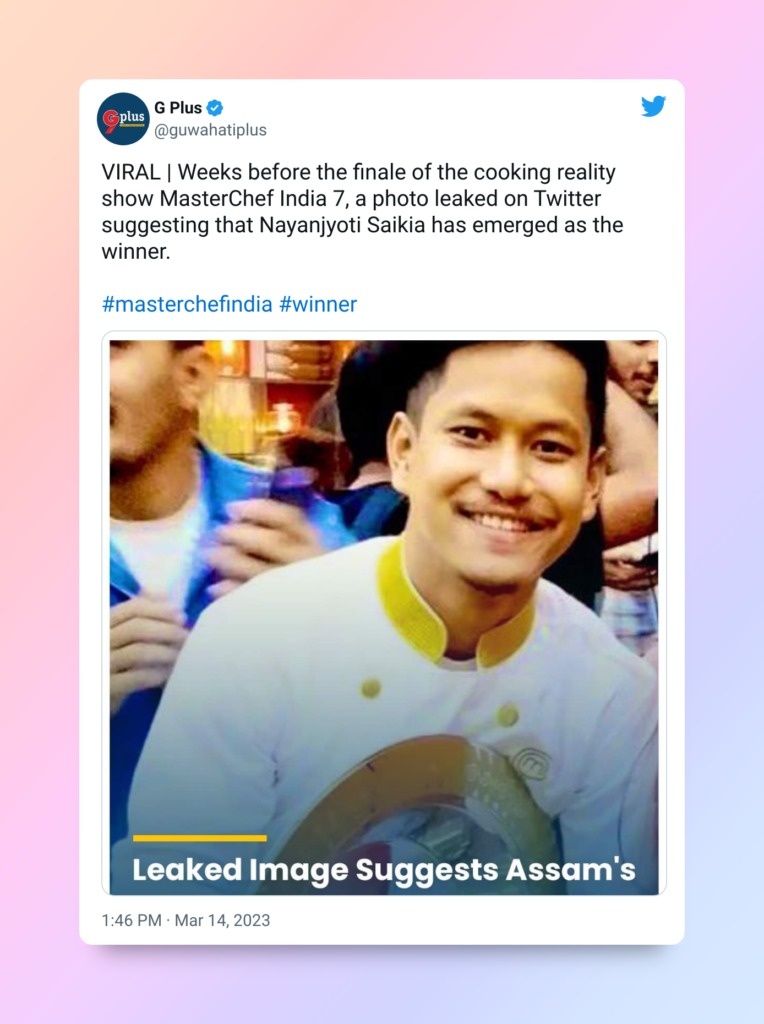Open the G Plus profile avatar

click(123, 118)
